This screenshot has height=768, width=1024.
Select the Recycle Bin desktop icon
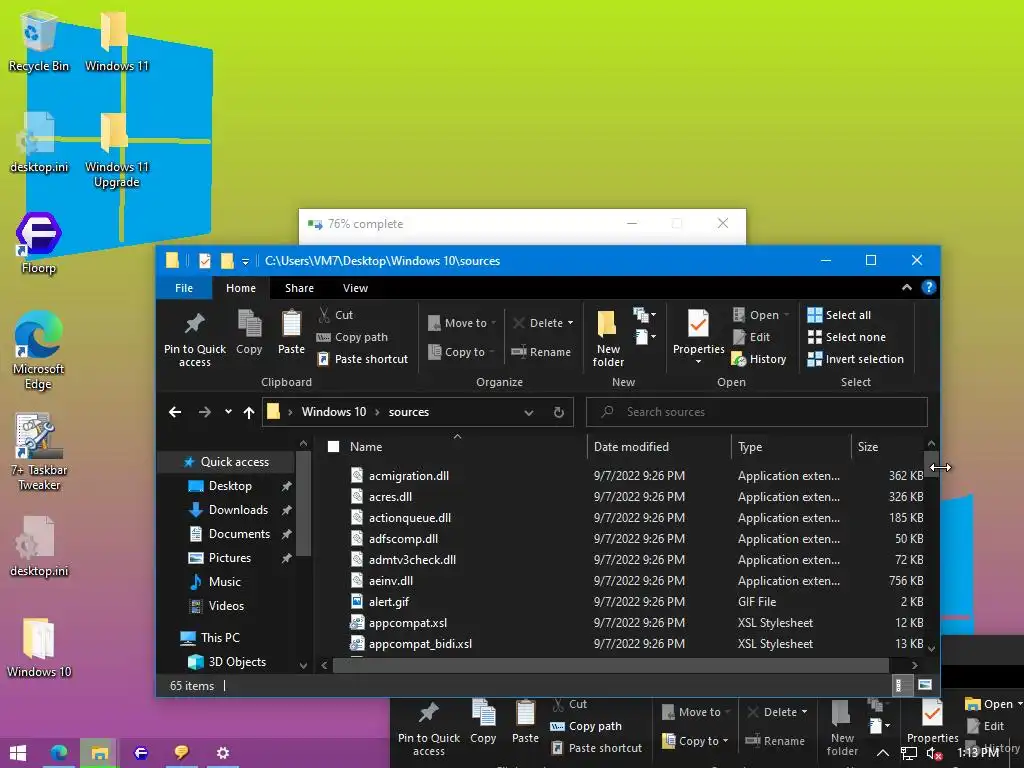(39, 42)
